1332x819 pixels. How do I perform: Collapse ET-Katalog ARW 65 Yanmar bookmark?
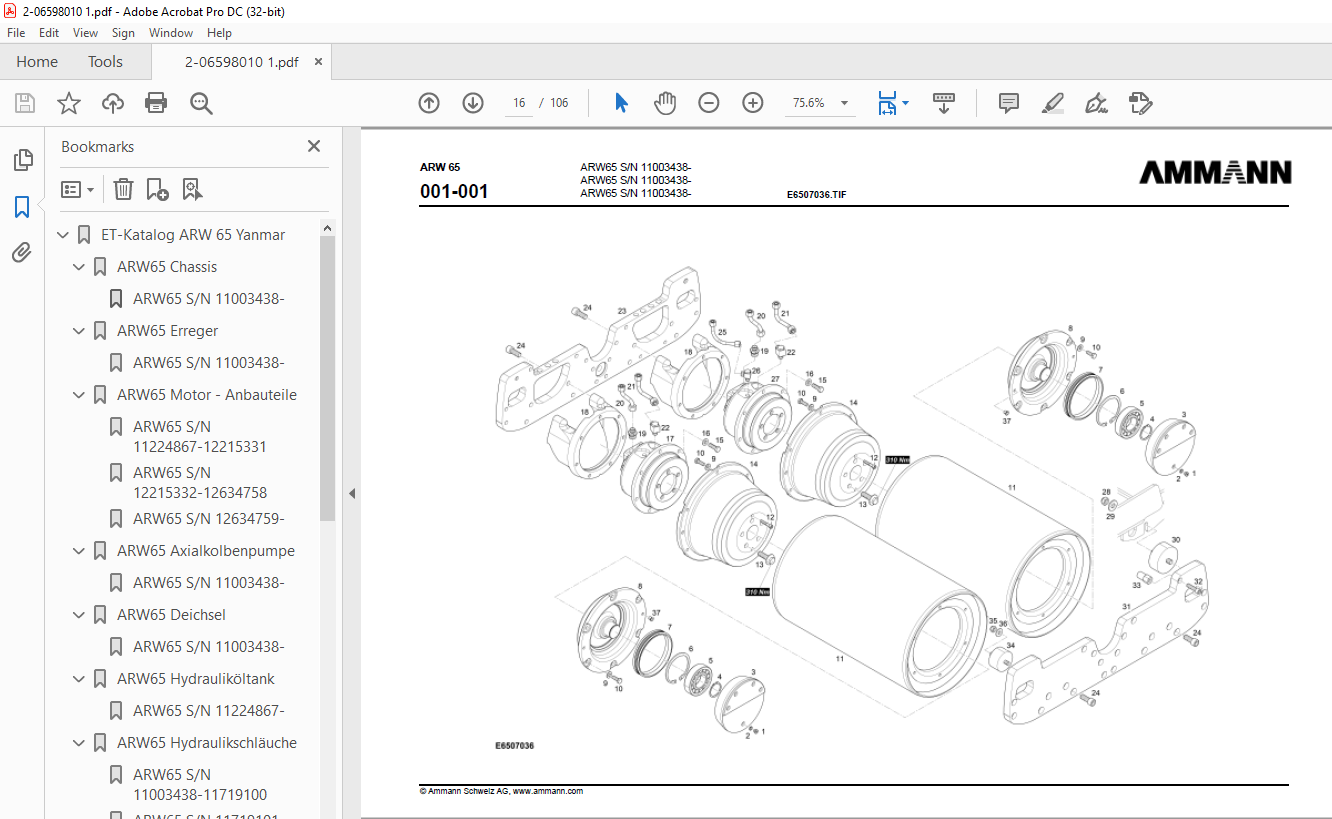tap(63, 235)
